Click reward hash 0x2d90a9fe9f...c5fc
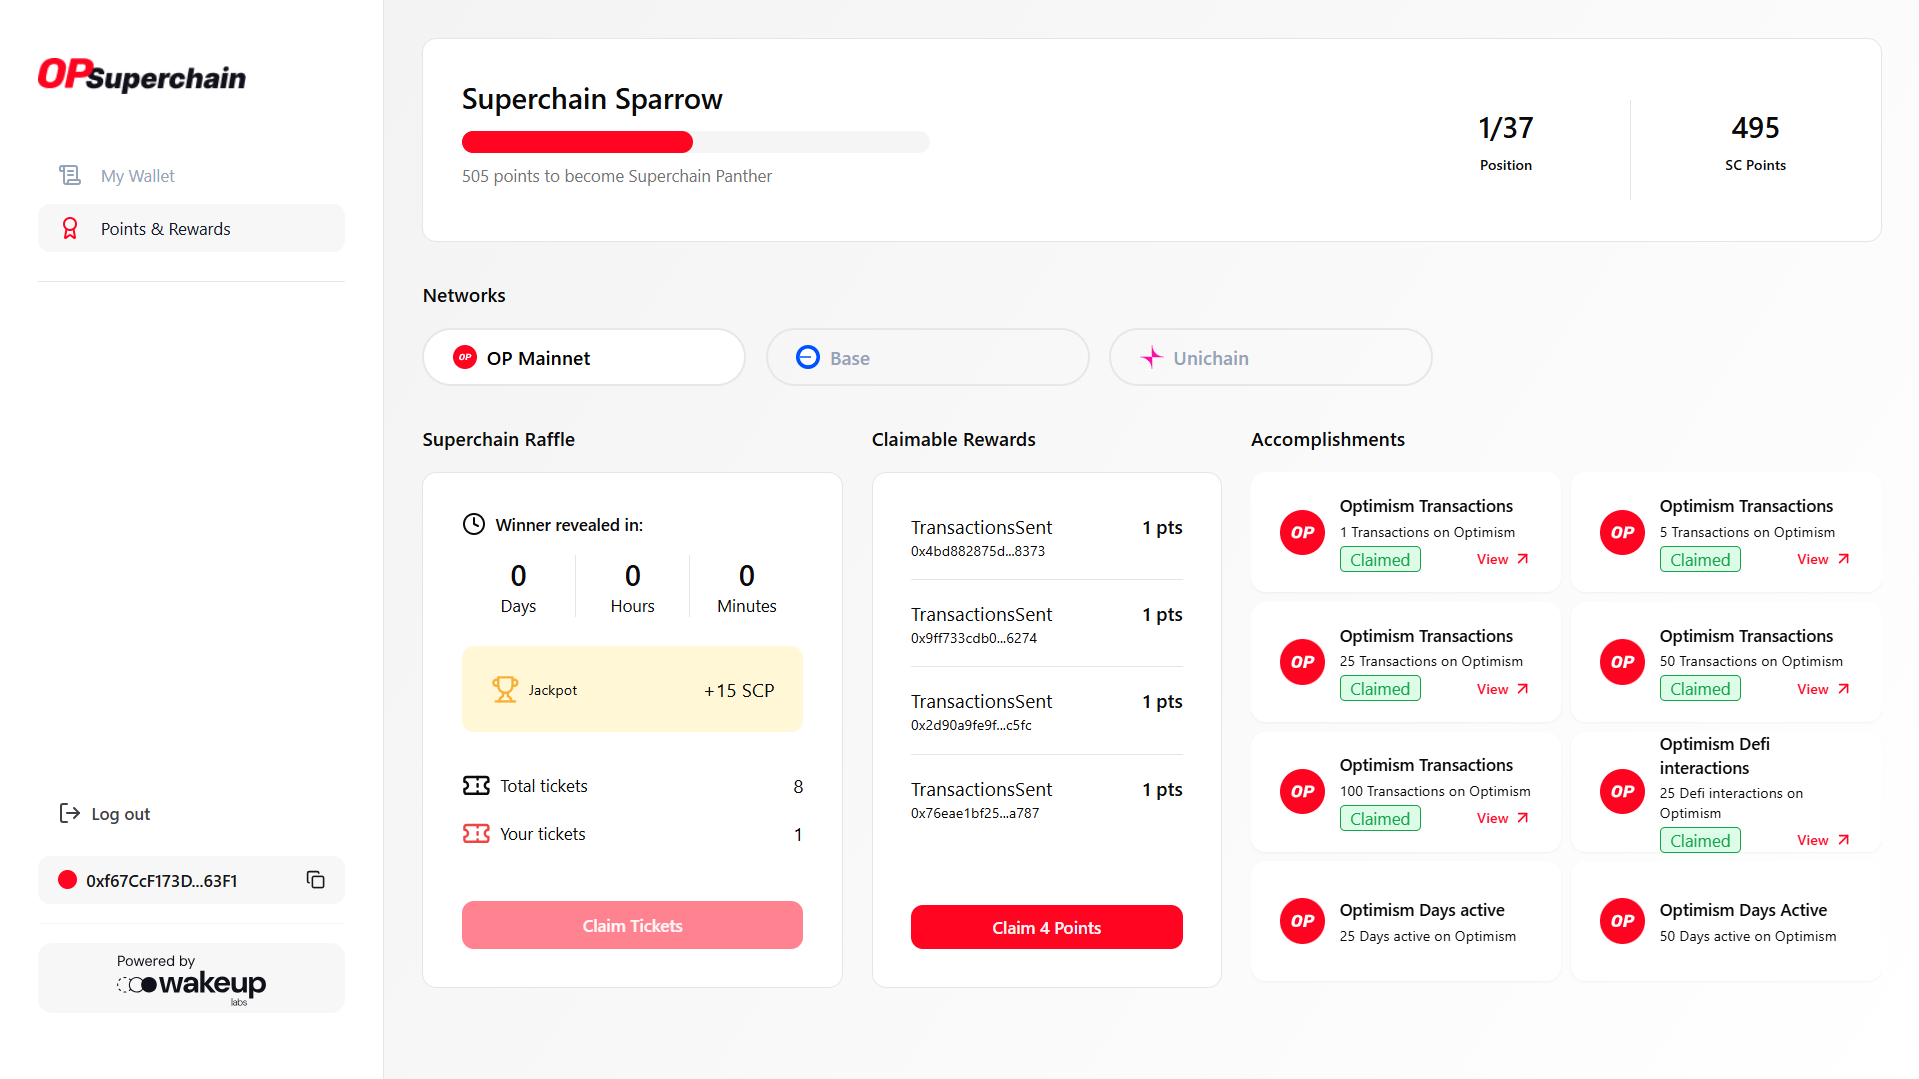 (971, 725)
